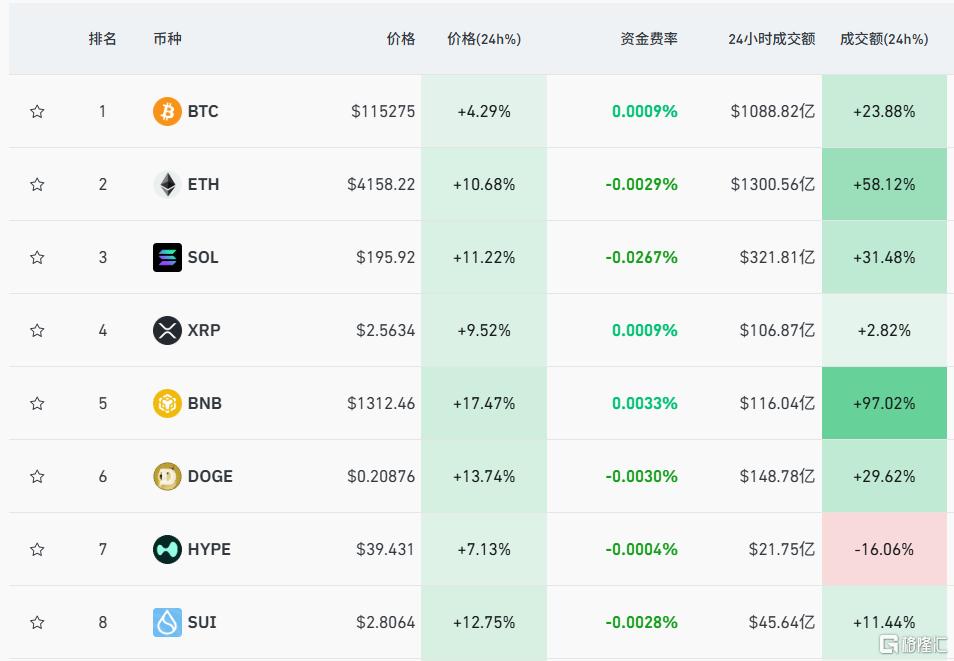Click HYPE's -16.06% red volume cell
Viewport: 954px width, 661px height.
click(884, 549)
